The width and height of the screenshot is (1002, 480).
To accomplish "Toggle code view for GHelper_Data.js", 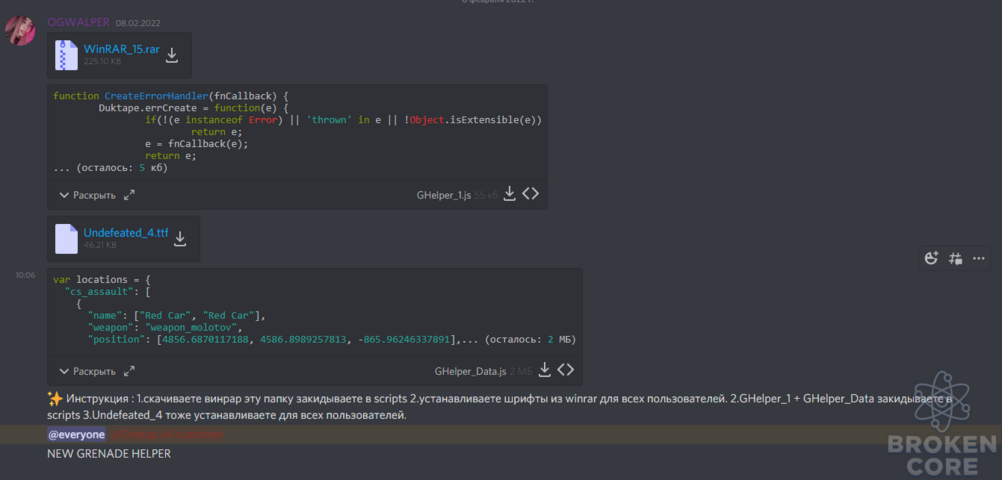I will coord(566,369).
